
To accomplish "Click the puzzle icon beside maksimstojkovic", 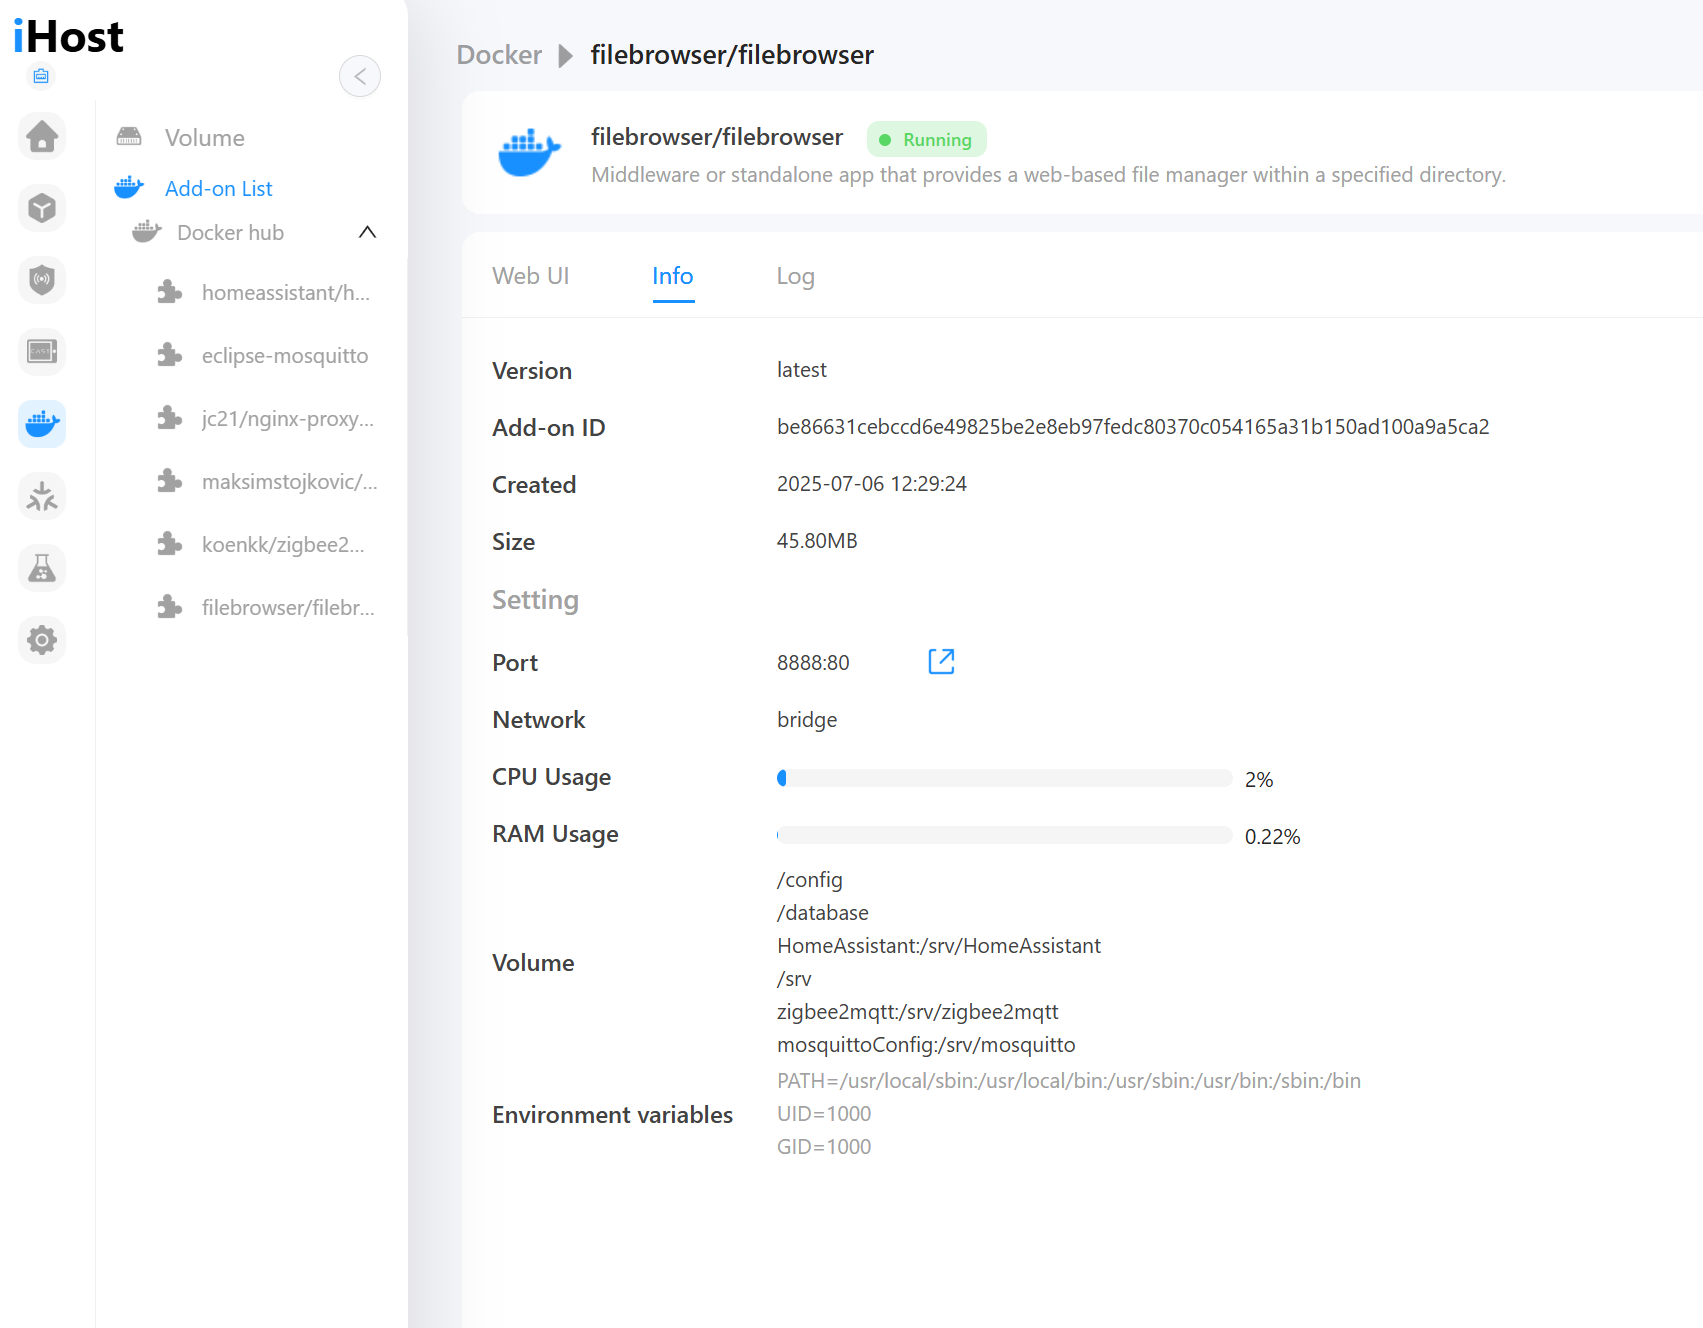I will click(x=170, y=481).
